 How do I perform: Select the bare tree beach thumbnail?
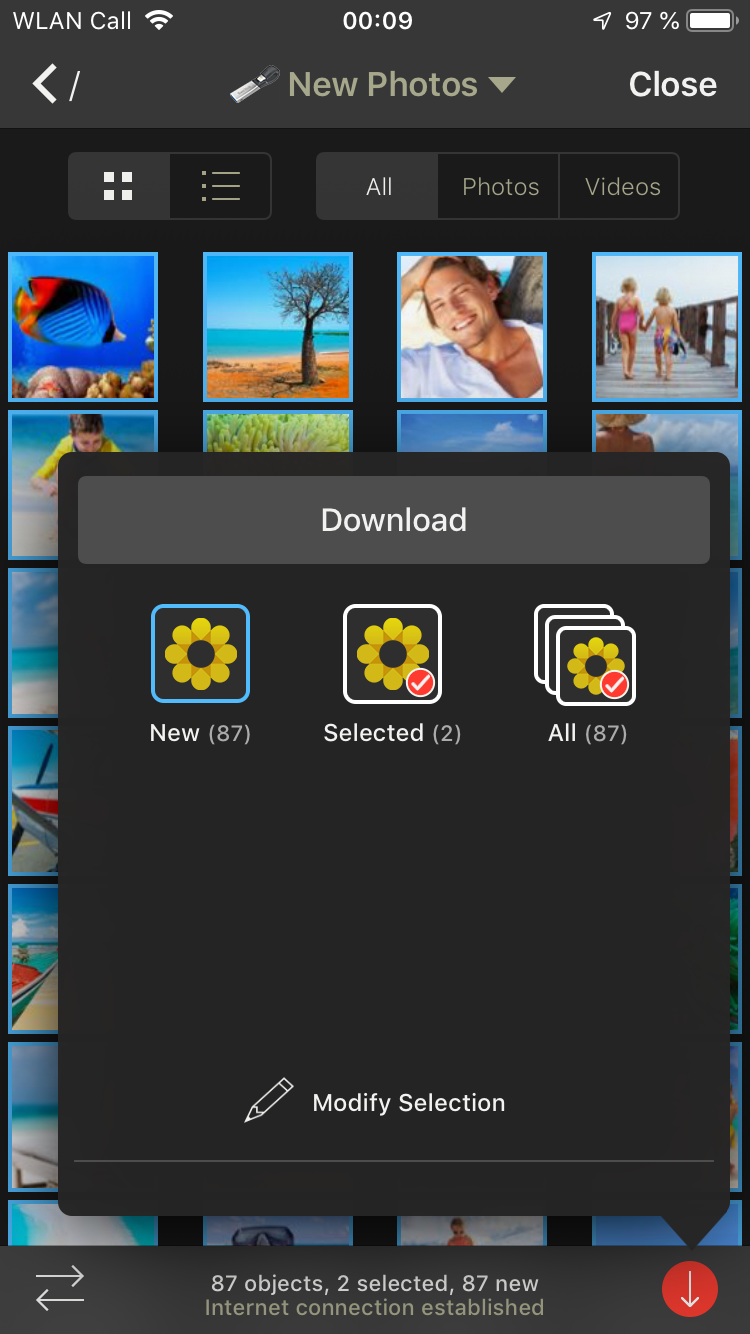click(278, 327)
